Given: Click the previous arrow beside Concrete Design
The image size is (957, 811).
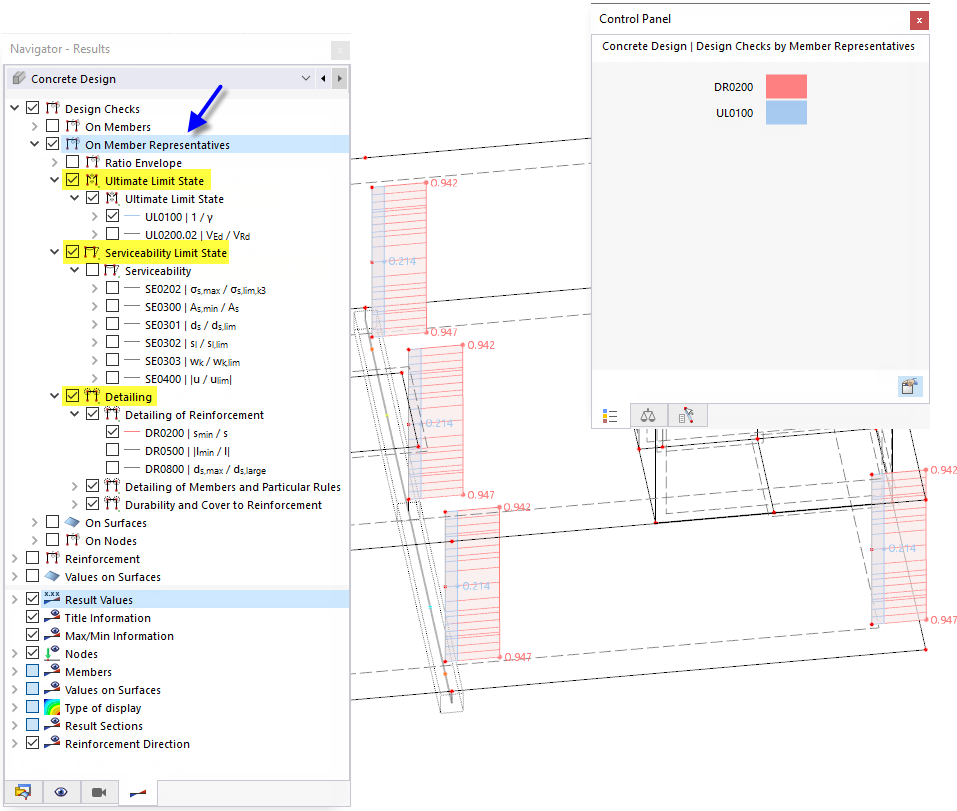Looking at the screenshot, I should 323,79.
